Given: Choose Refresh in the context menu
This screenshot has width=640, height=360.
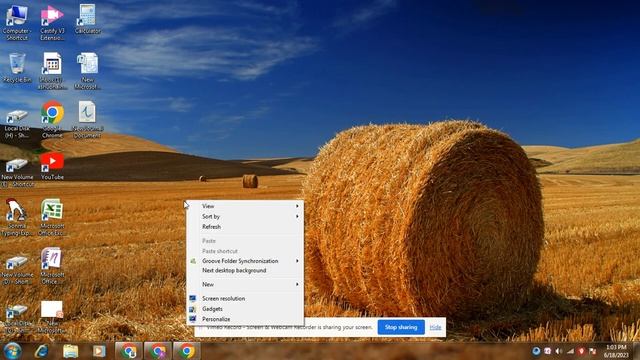Looking at the screenshot, I should [245, 227].
